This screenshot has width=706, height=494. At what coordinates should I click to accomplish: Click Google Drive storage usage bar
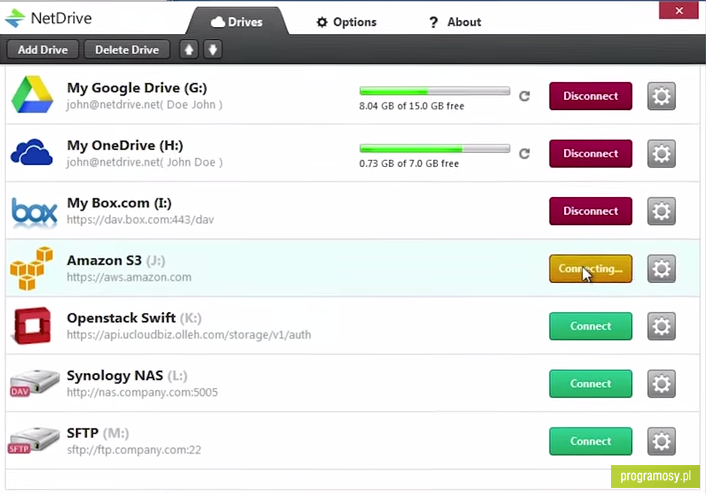tap(434, 91)
